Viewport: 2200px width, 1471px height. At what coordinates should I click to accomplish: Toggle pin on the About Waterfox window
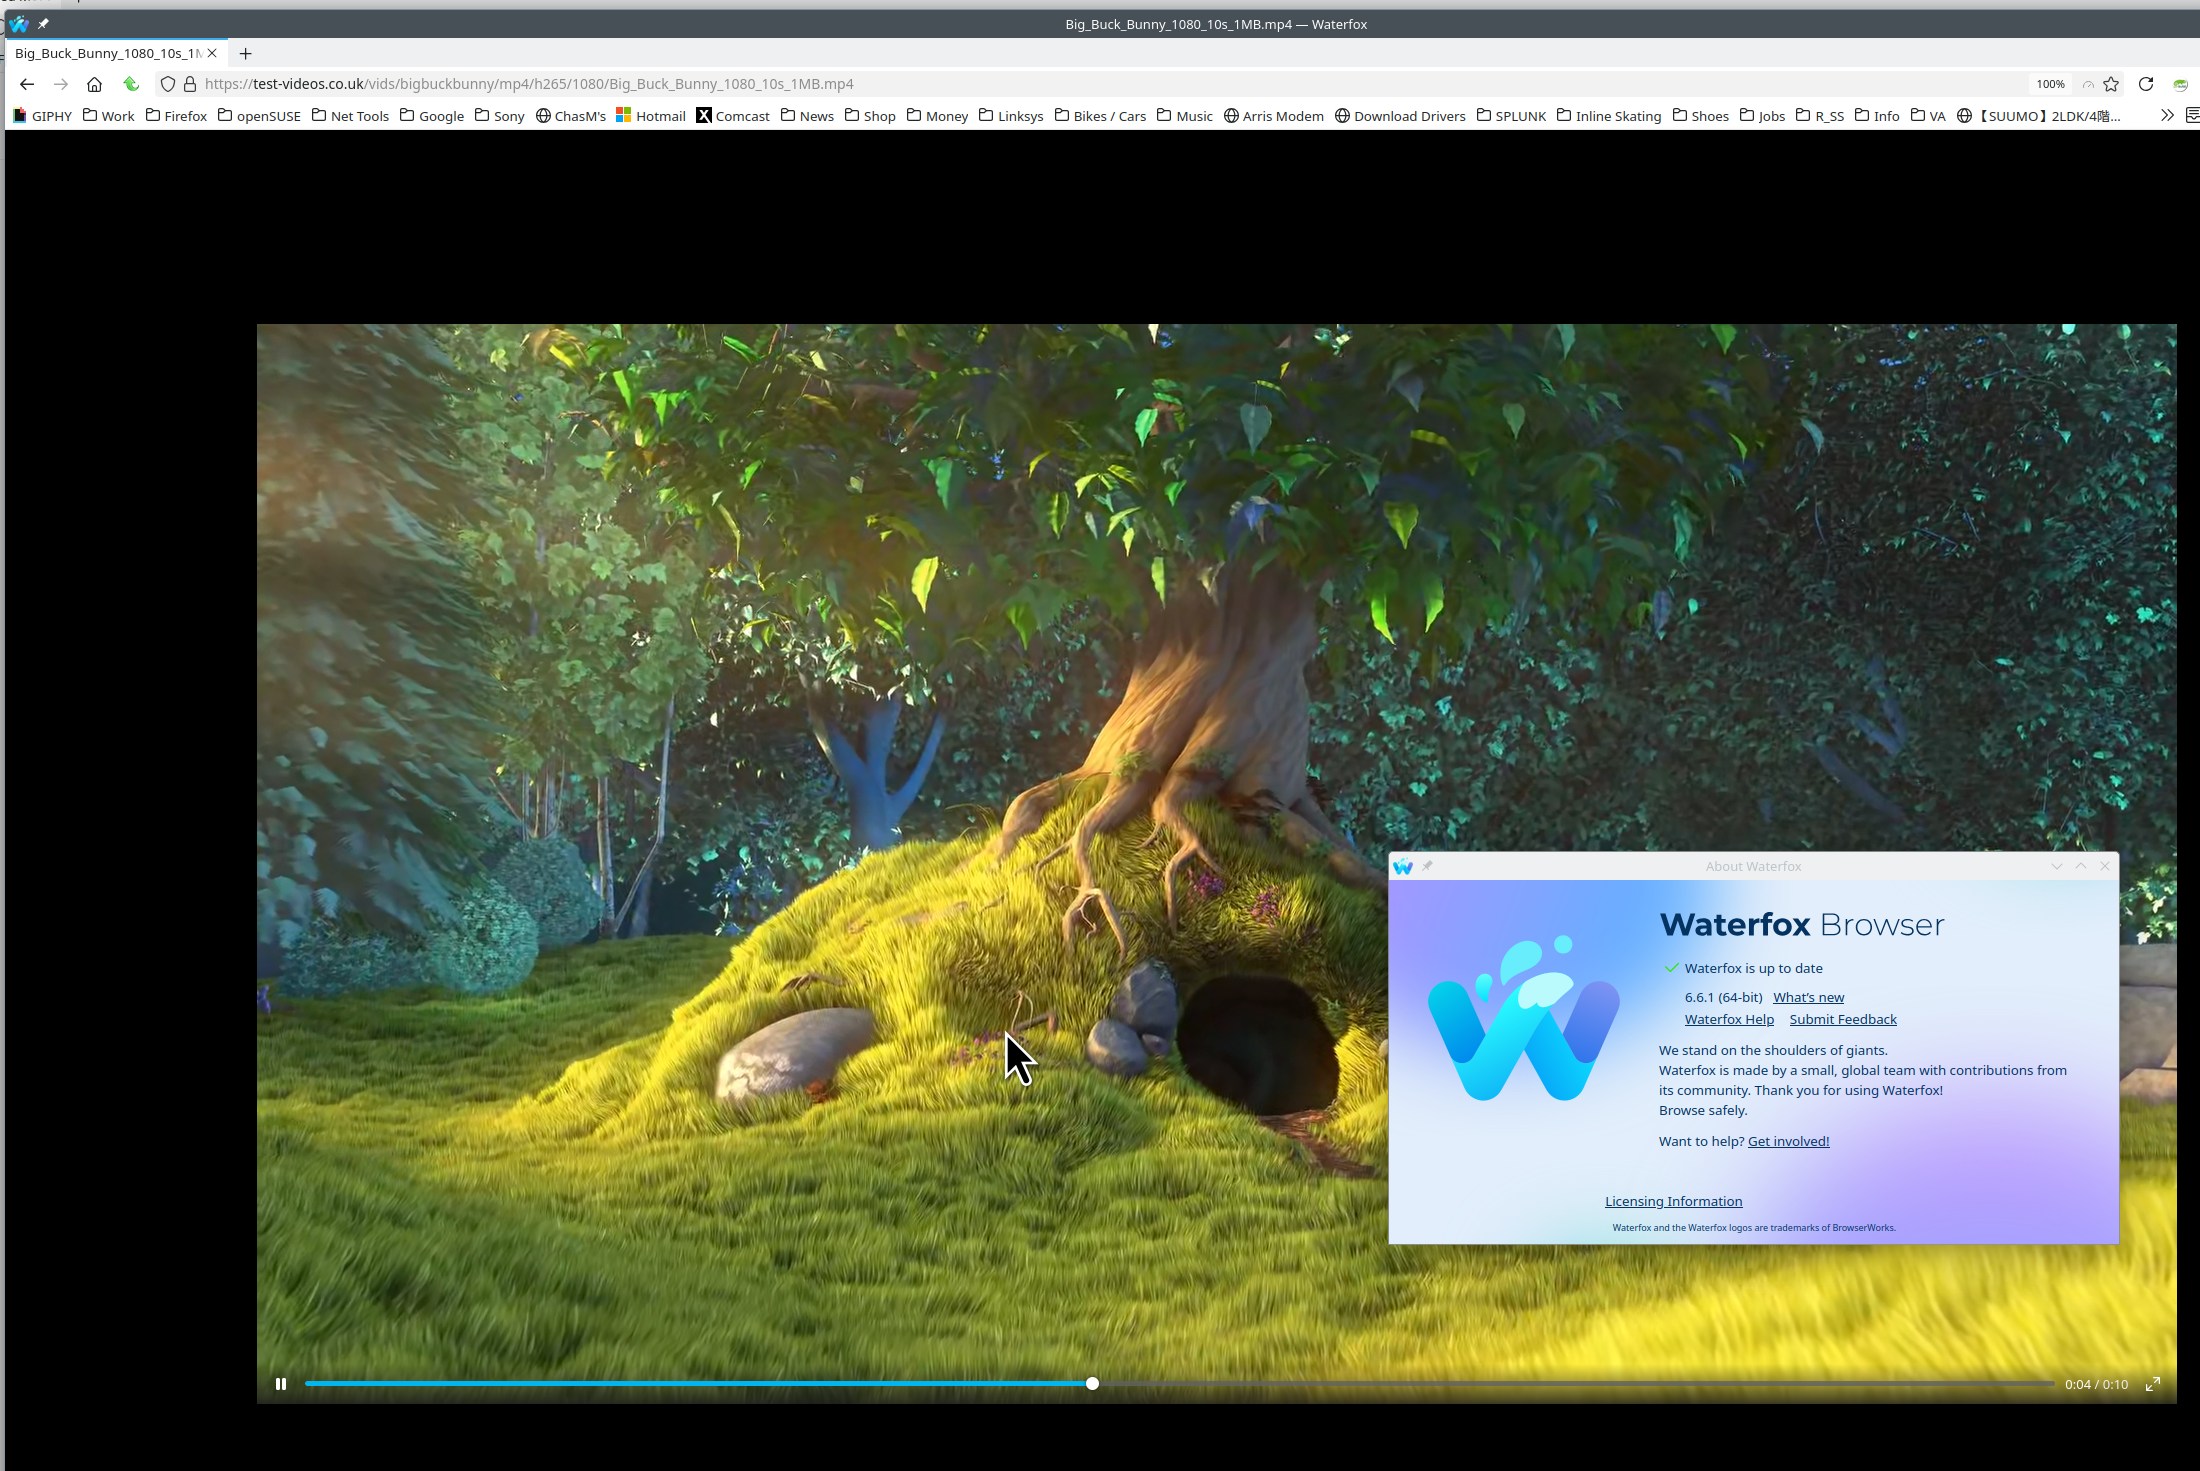1427,866
